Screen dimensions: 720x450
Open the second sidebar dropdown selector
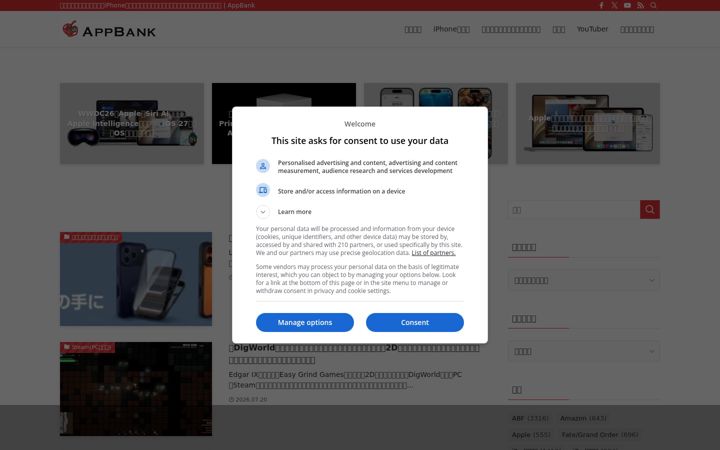point(584,351)
